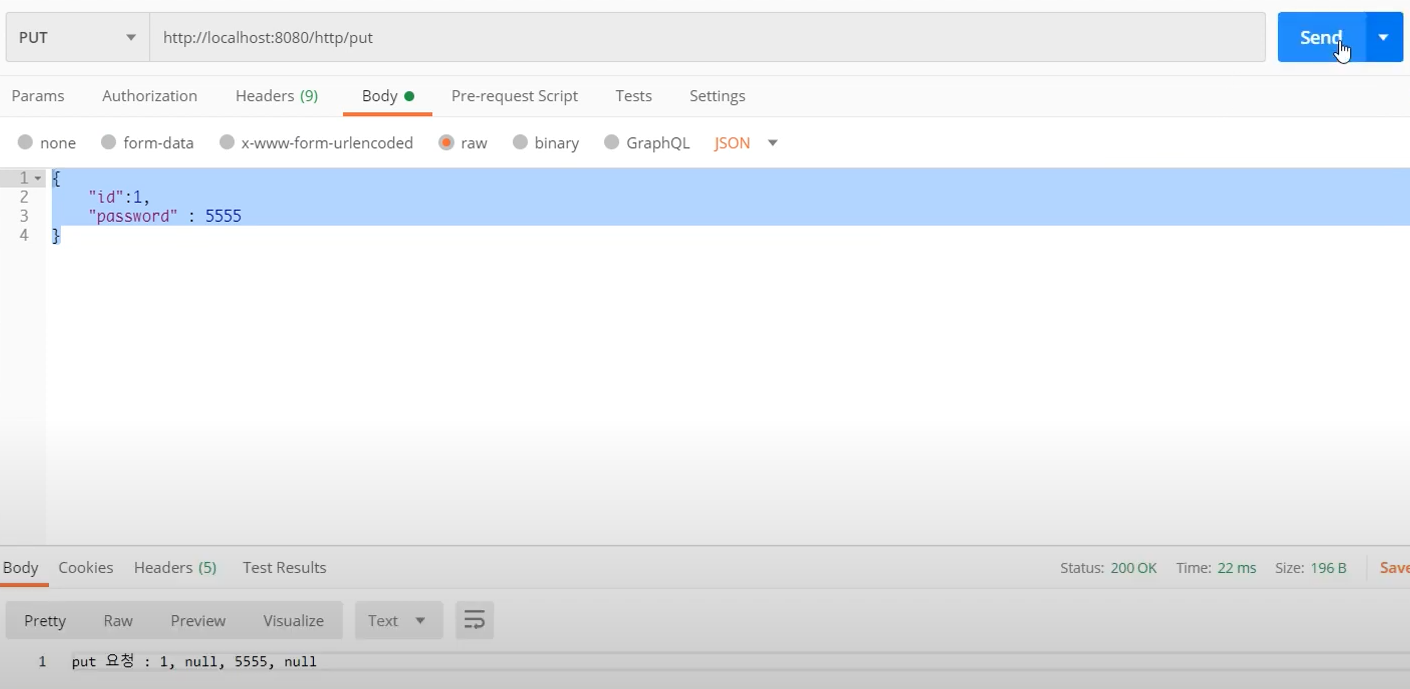This screenshot has width=1410, height=689.
Task: Click the Send button
Action: tap(1321, 37)
